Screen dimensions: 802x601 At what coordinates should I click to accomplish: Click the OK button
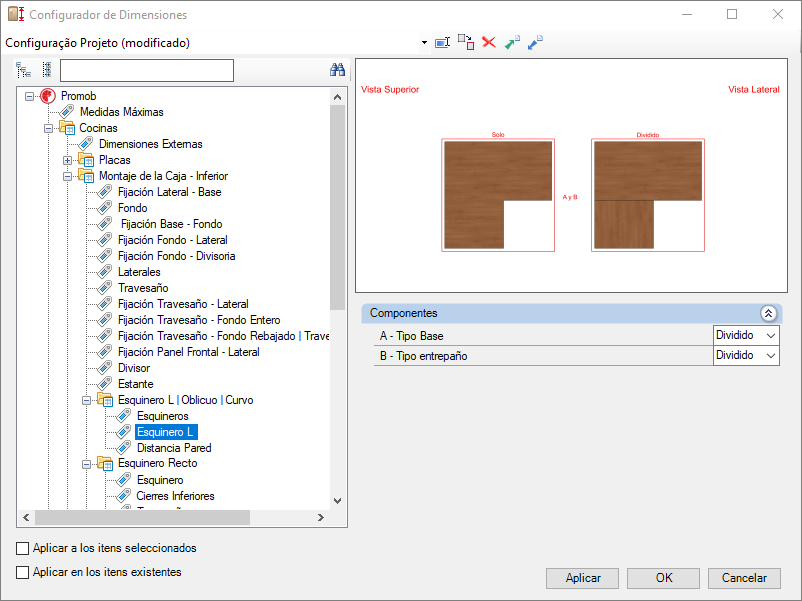tap(663, 578)
